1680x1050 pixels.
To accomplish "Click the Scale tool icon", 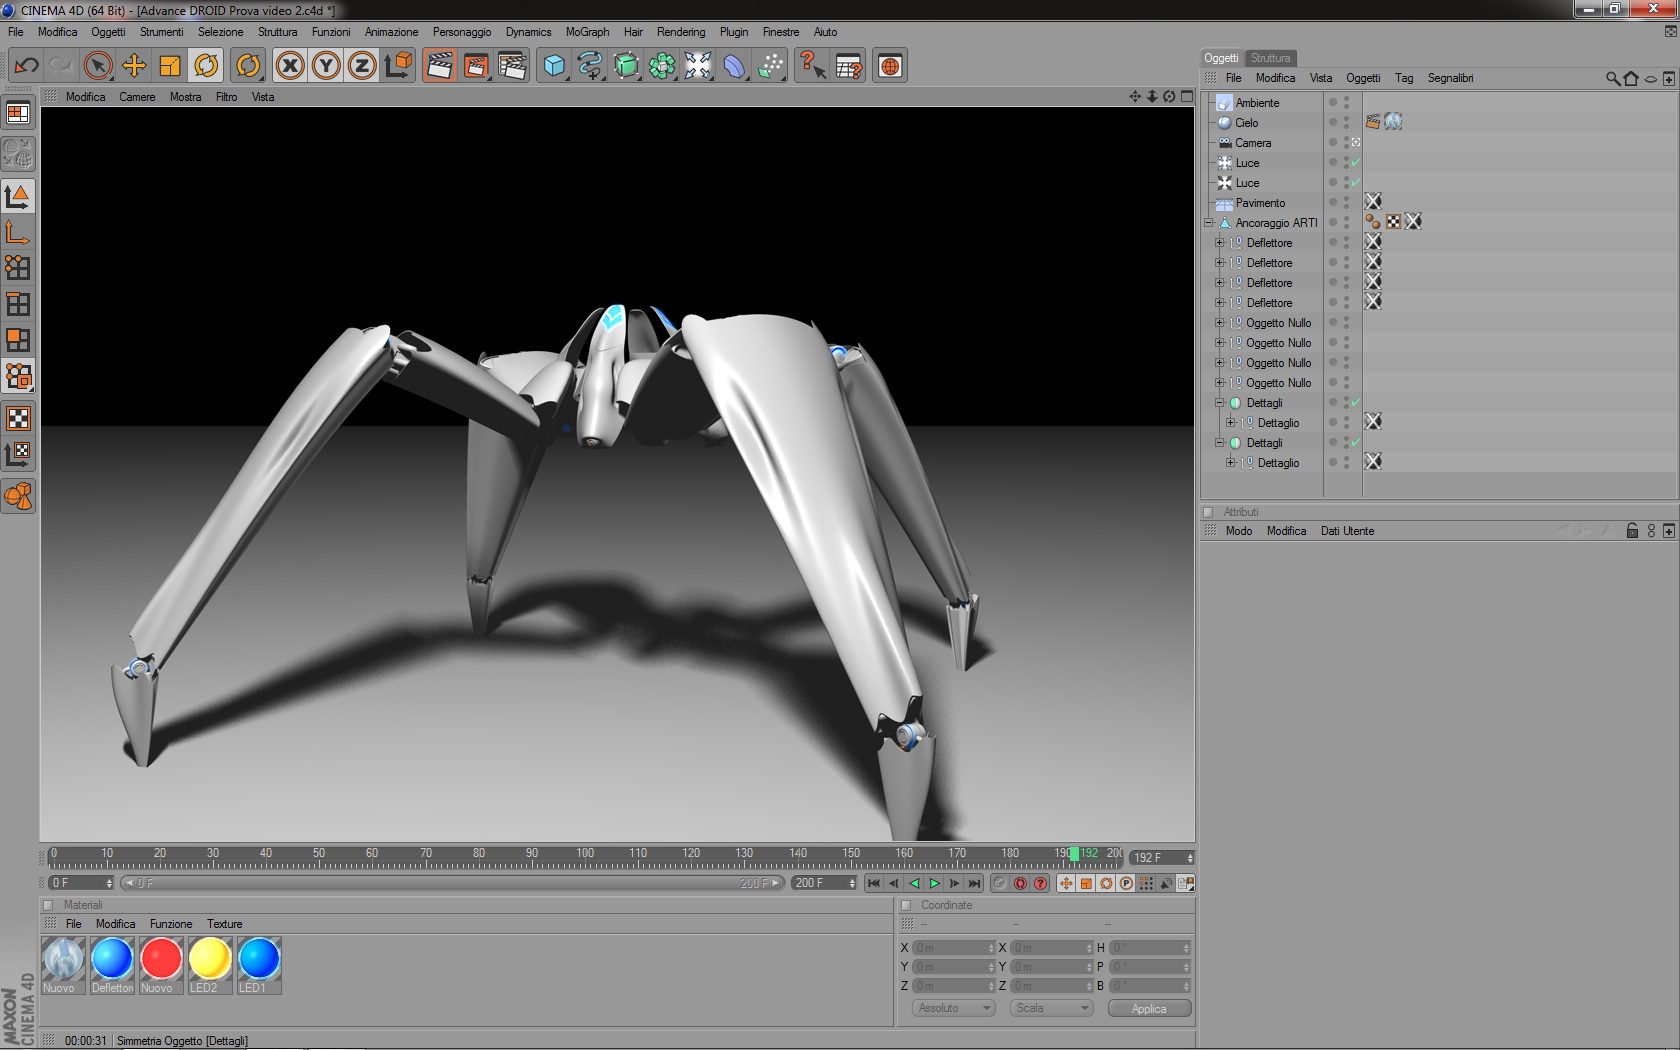I will [x=170, y=66].
